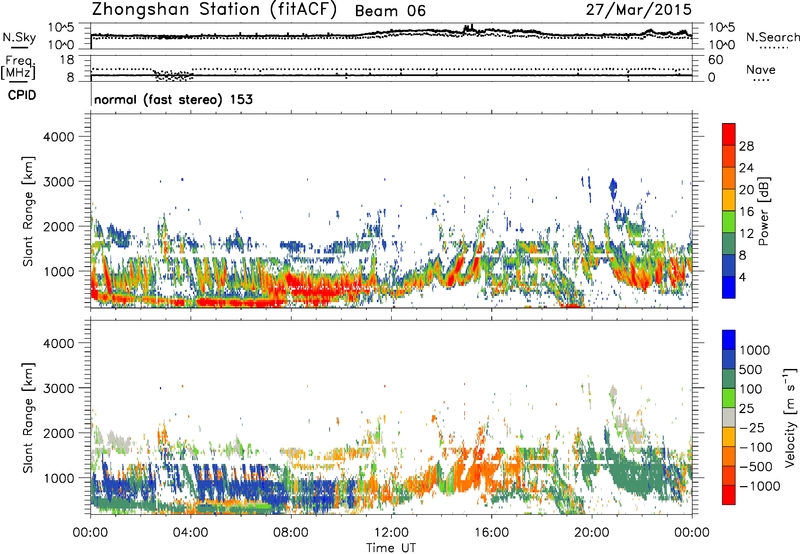Image resolution: width=800 pixels, height=554 pixels.
Task: Click the '18' MHz frequency tick label
Action: click(x=67, y=60)
